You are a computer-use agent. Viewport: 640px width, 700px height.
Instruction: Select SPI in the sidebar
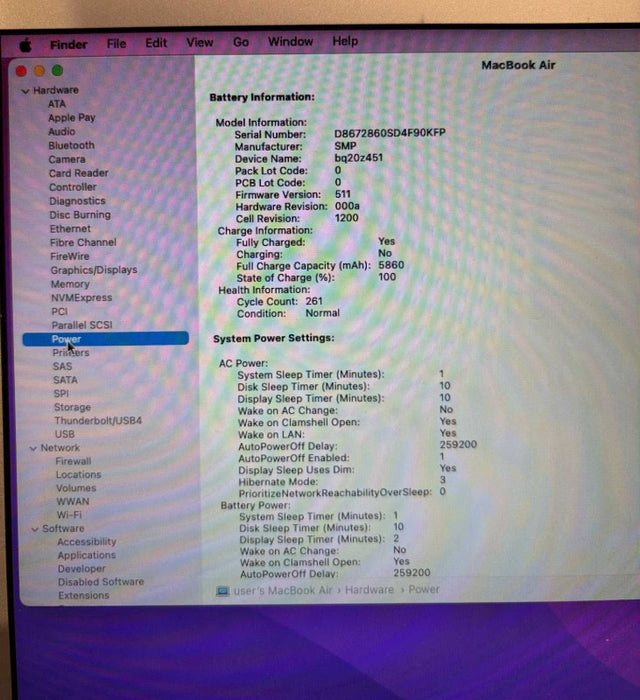point(61,394)
